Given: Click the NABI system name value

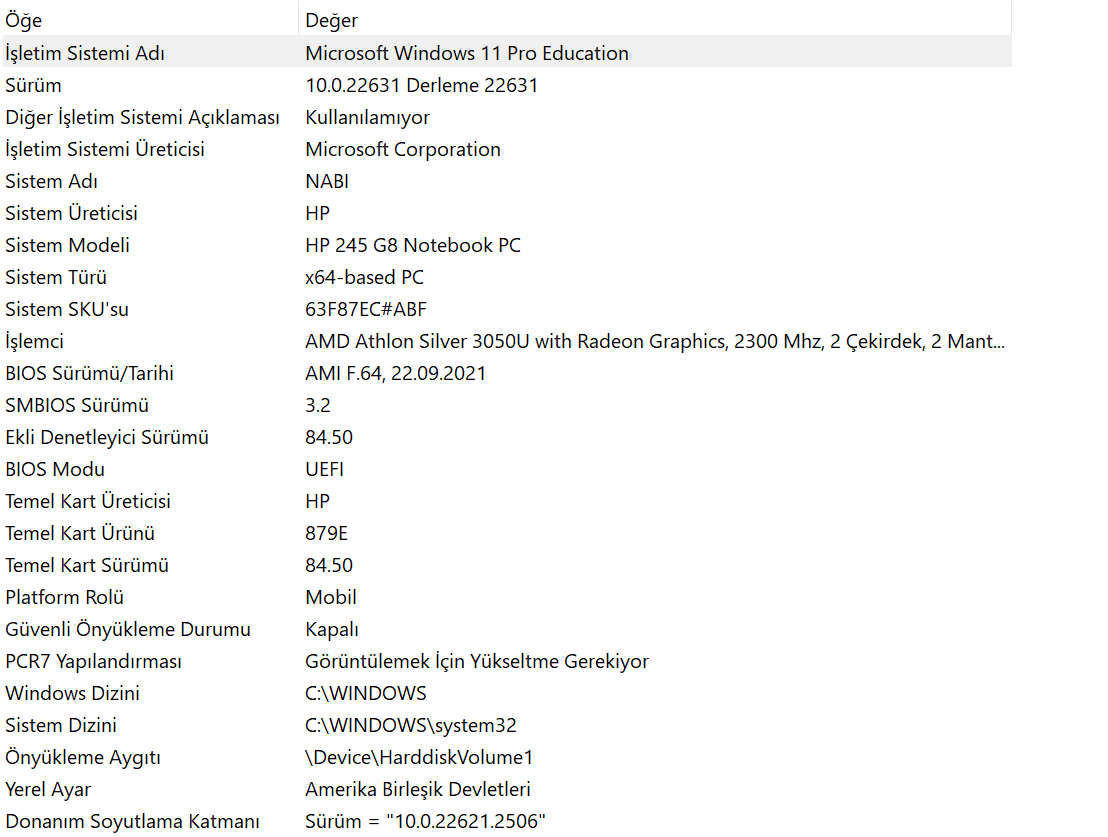Looking at the screenshot, I should click(327, 181).
